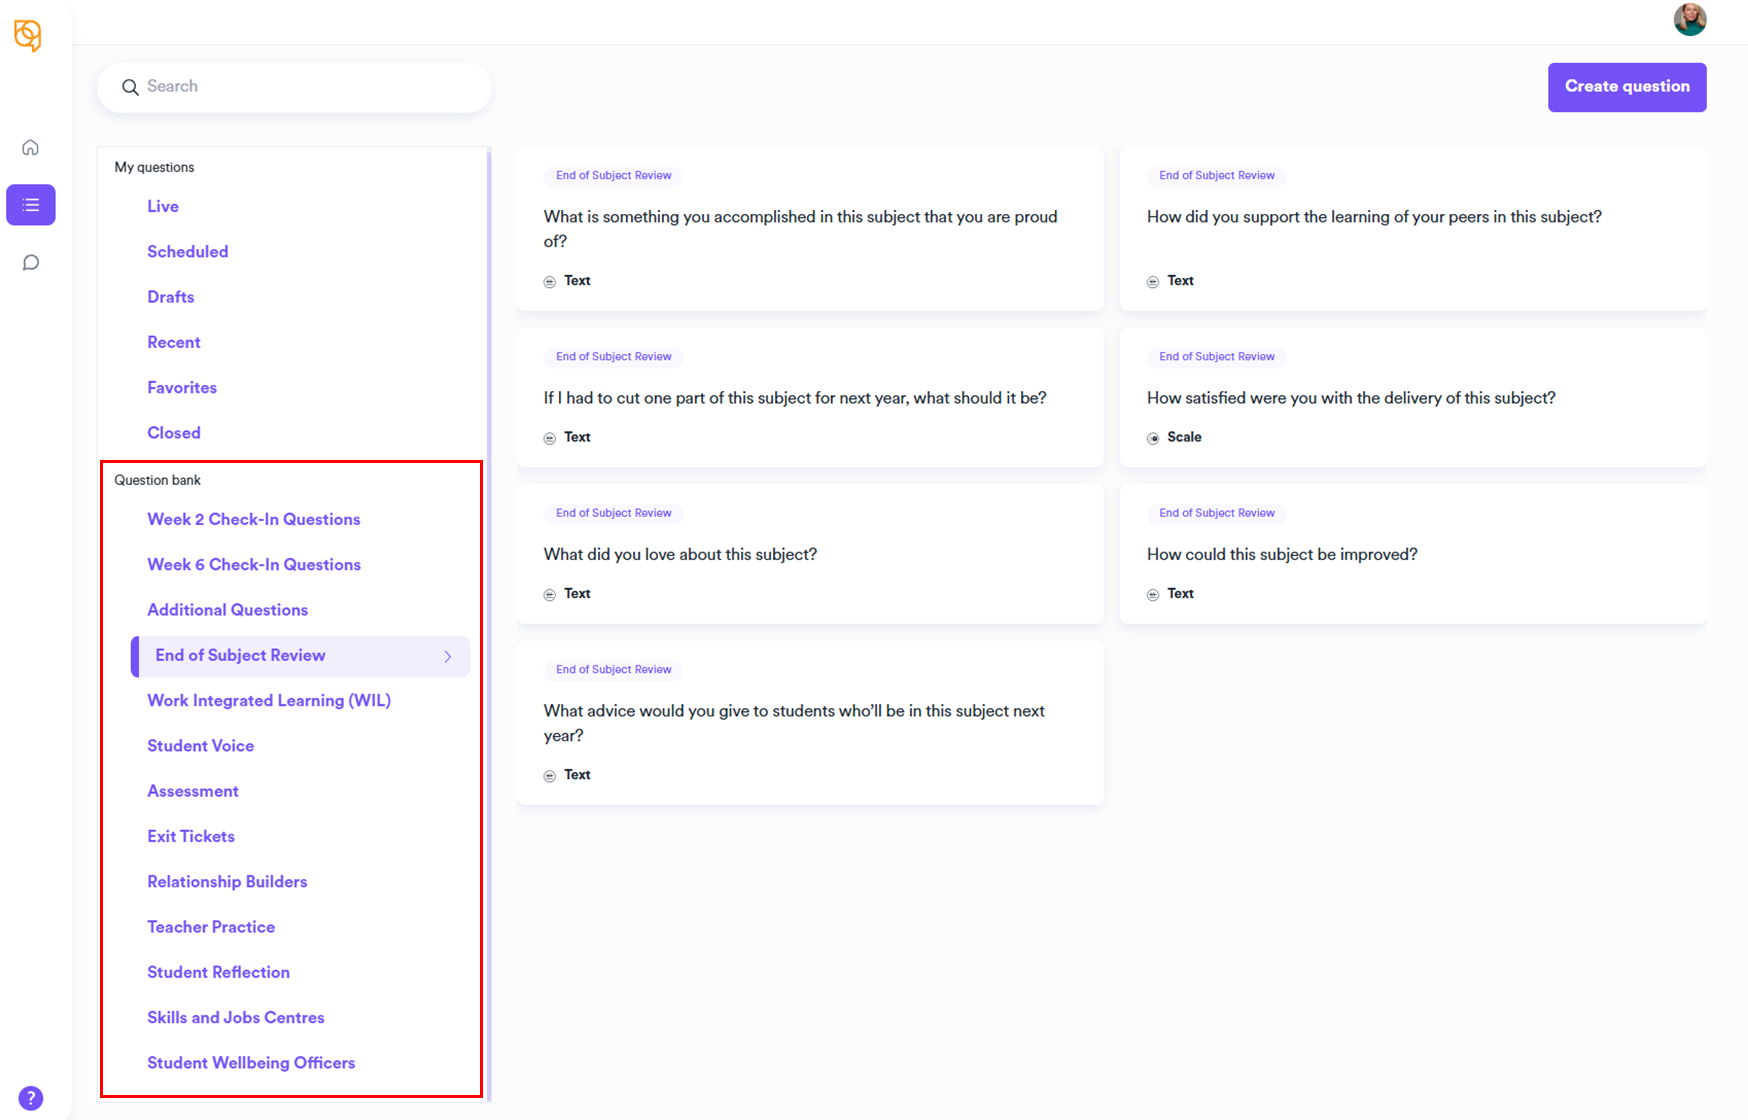Click End of Subject Review tag on first card

coord(613,175)
